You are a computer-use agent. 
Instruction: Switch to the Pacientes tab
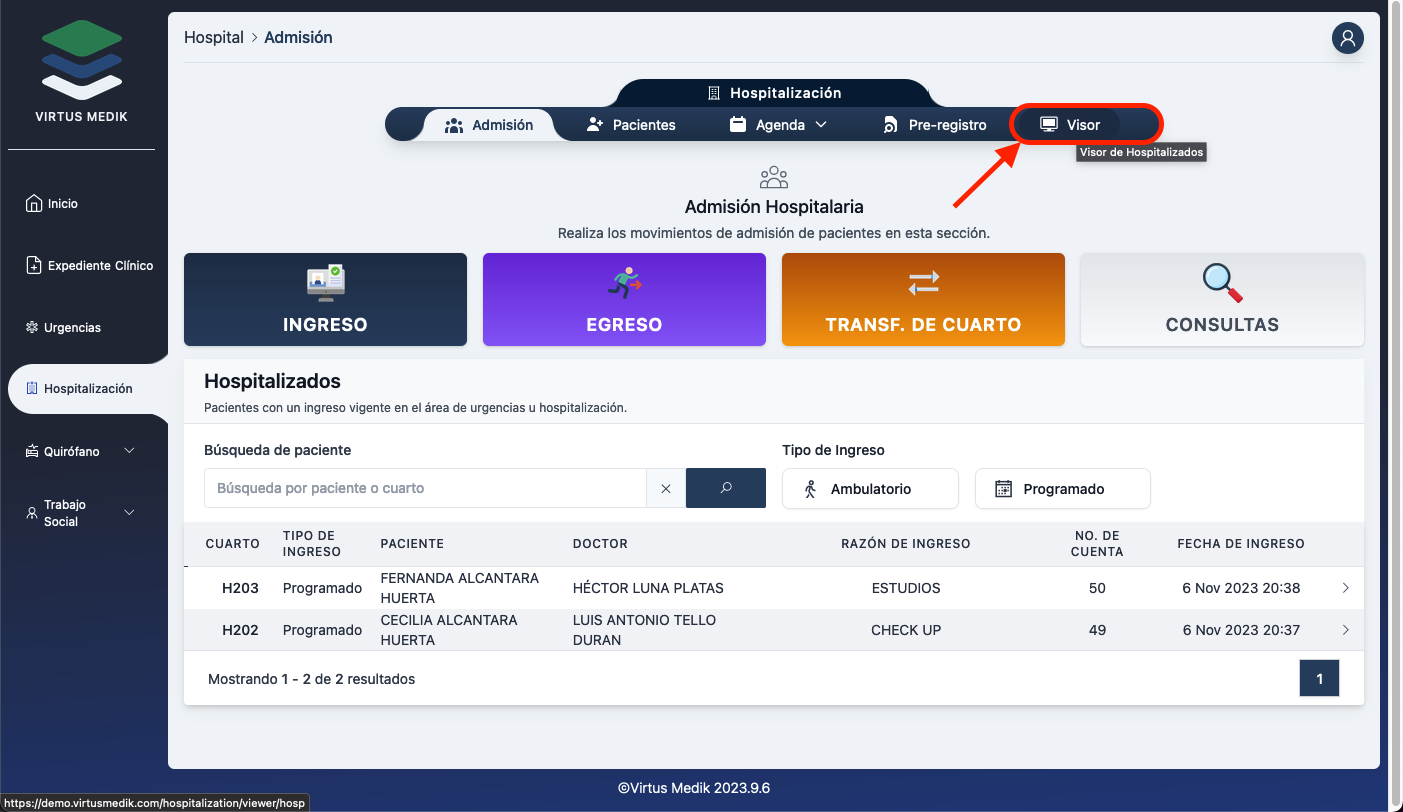pyautogui.click(x=631, y=125)
